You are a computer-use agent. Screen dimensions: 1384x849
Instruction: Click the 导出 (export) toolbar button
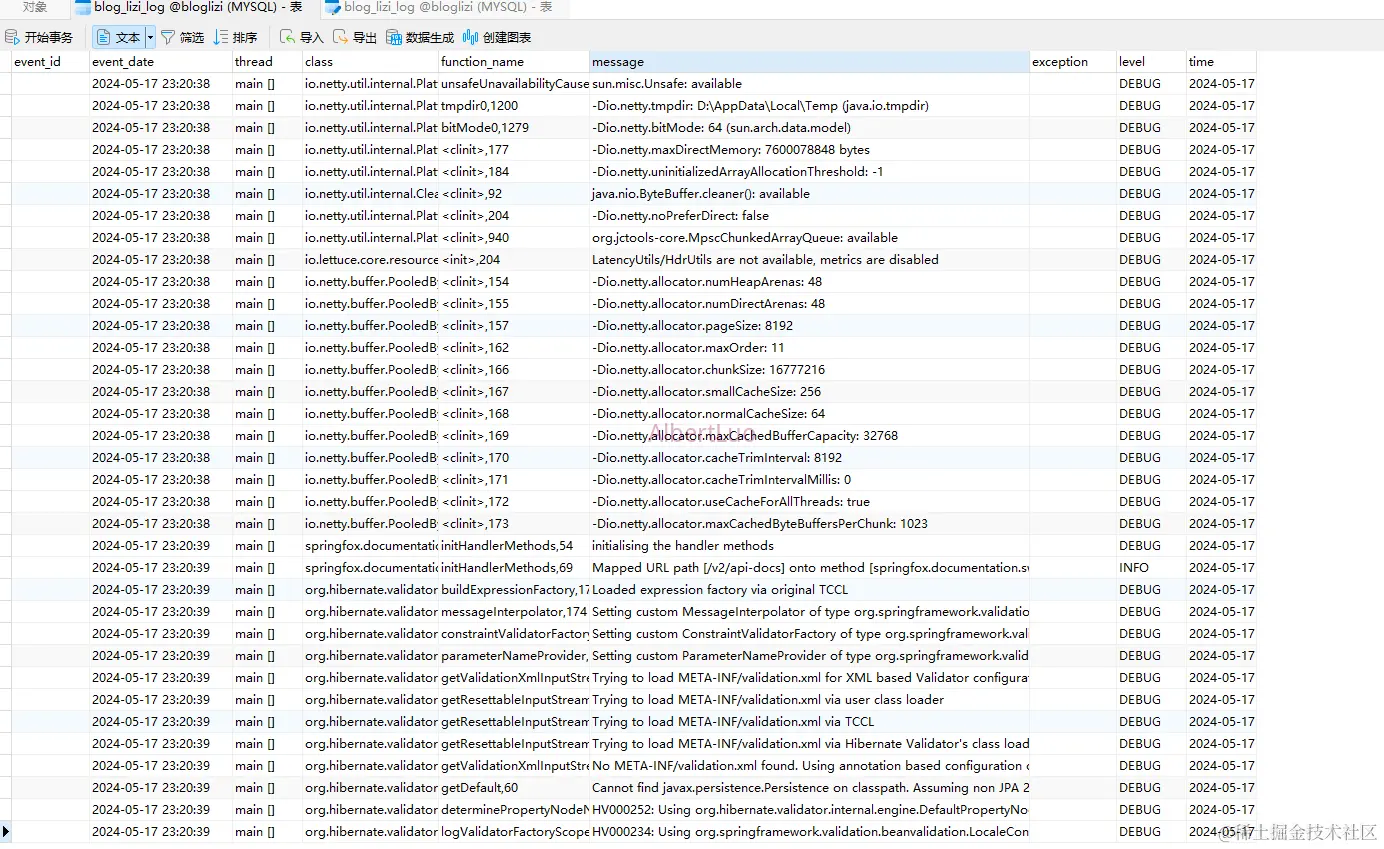355,37
